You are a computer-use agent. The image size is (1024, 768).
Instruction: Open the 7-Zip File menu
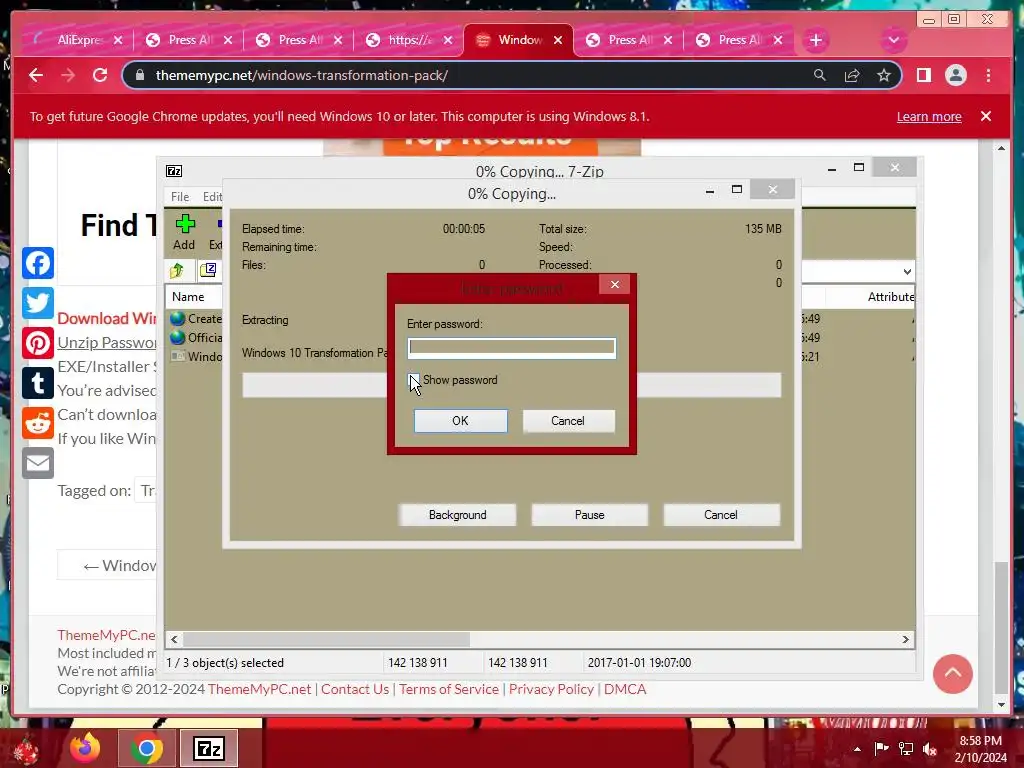pyautogui.click(x=180, y=197)
